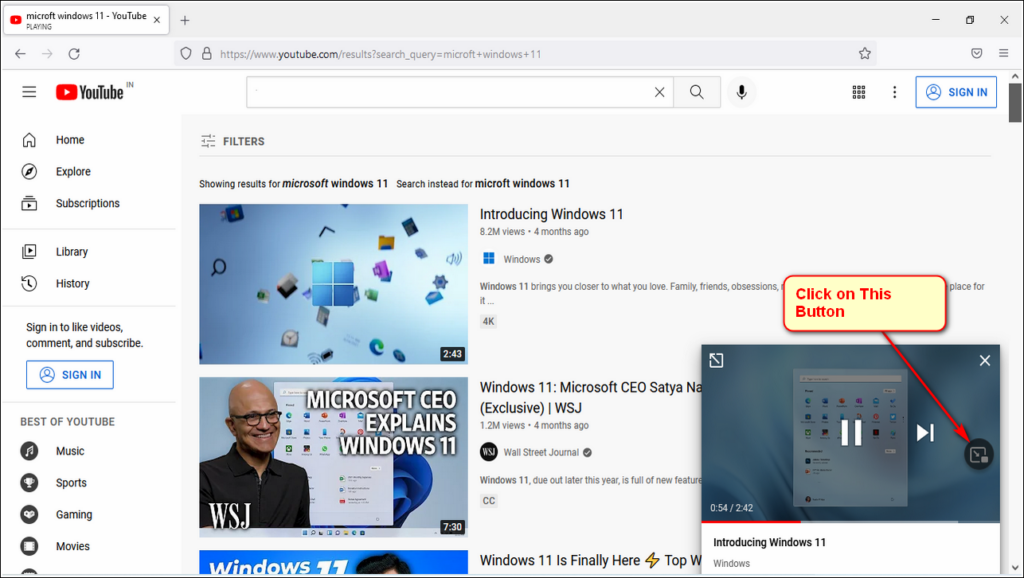The height and width of the screenshot is (578, 1024).
Task: Close the miniplayer
Action: (x=985, y=361)
